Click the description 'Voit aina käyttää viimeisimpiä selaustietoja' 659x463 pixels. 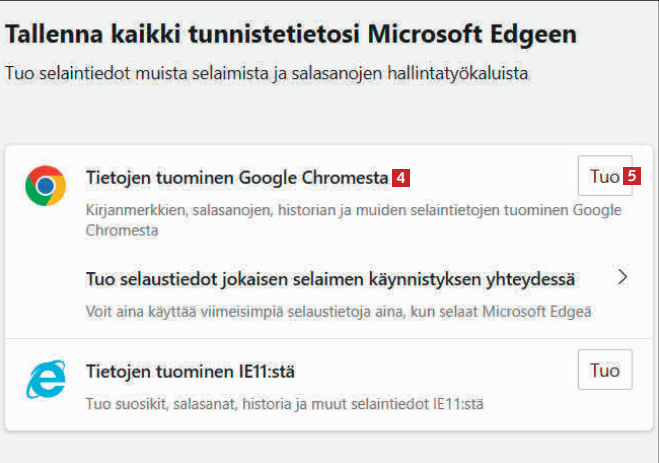pyautogui.click(x=339, y=313)
